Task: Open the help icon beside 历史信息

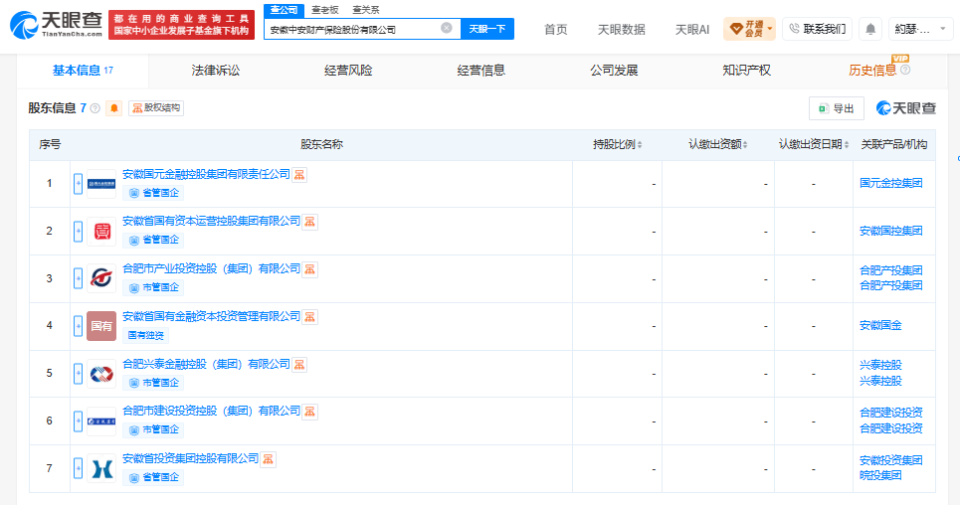Action: (905, 70)
